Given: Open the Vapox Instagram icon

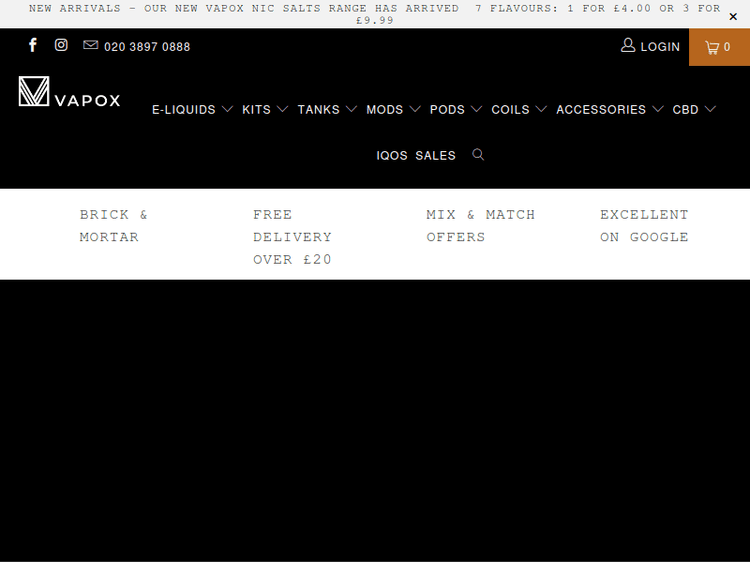Looking at the screenshot, I should [x=61, y=46].
